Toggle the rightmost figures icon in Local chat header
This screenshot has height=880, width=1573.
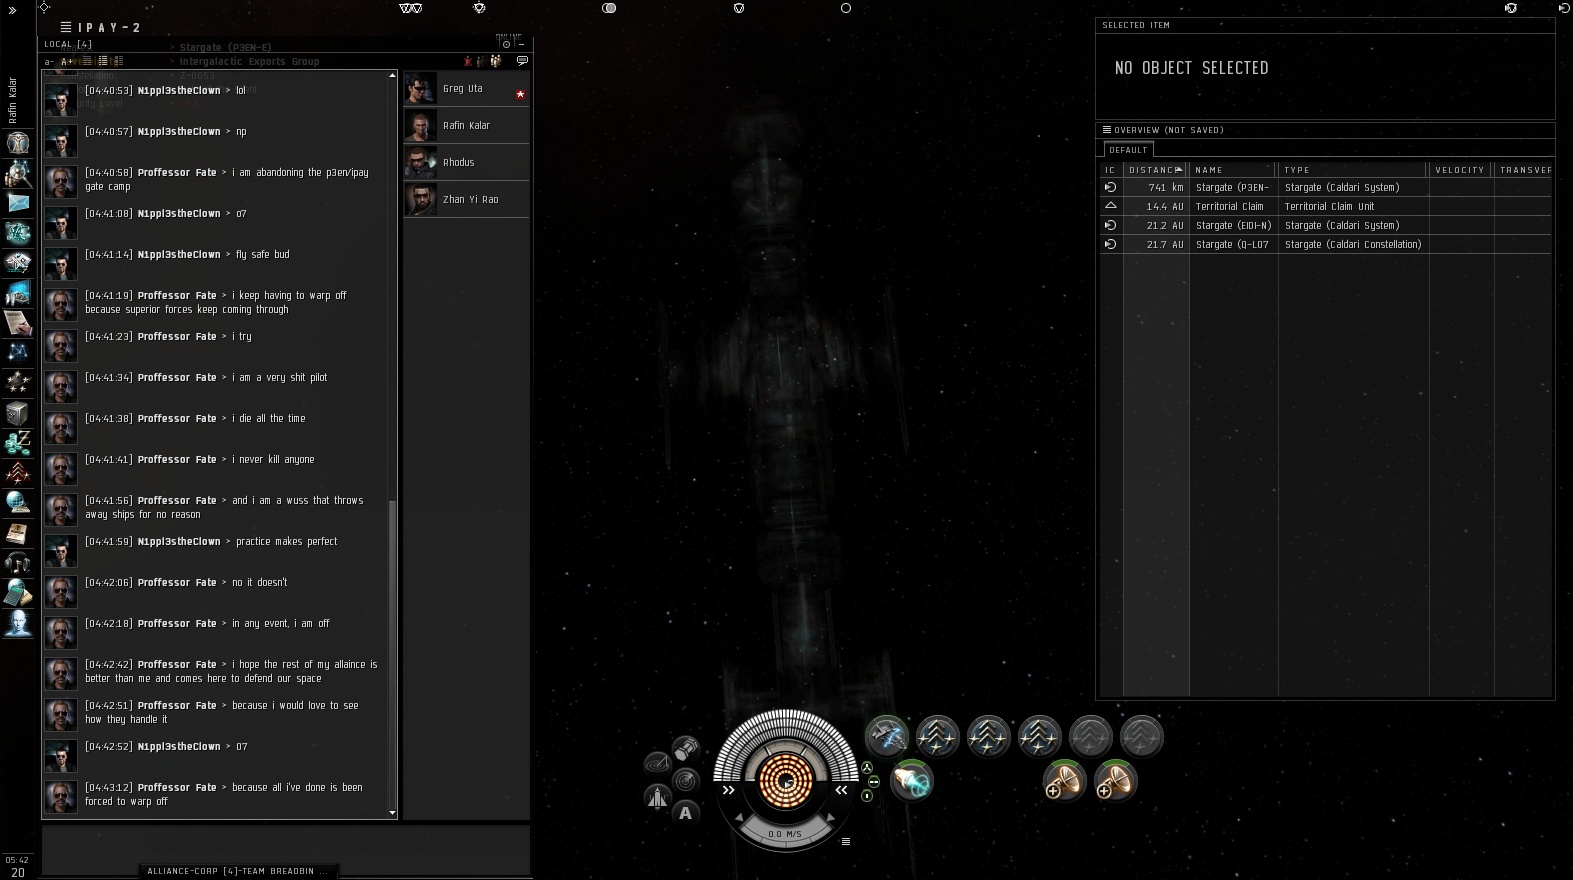(495, 61)
